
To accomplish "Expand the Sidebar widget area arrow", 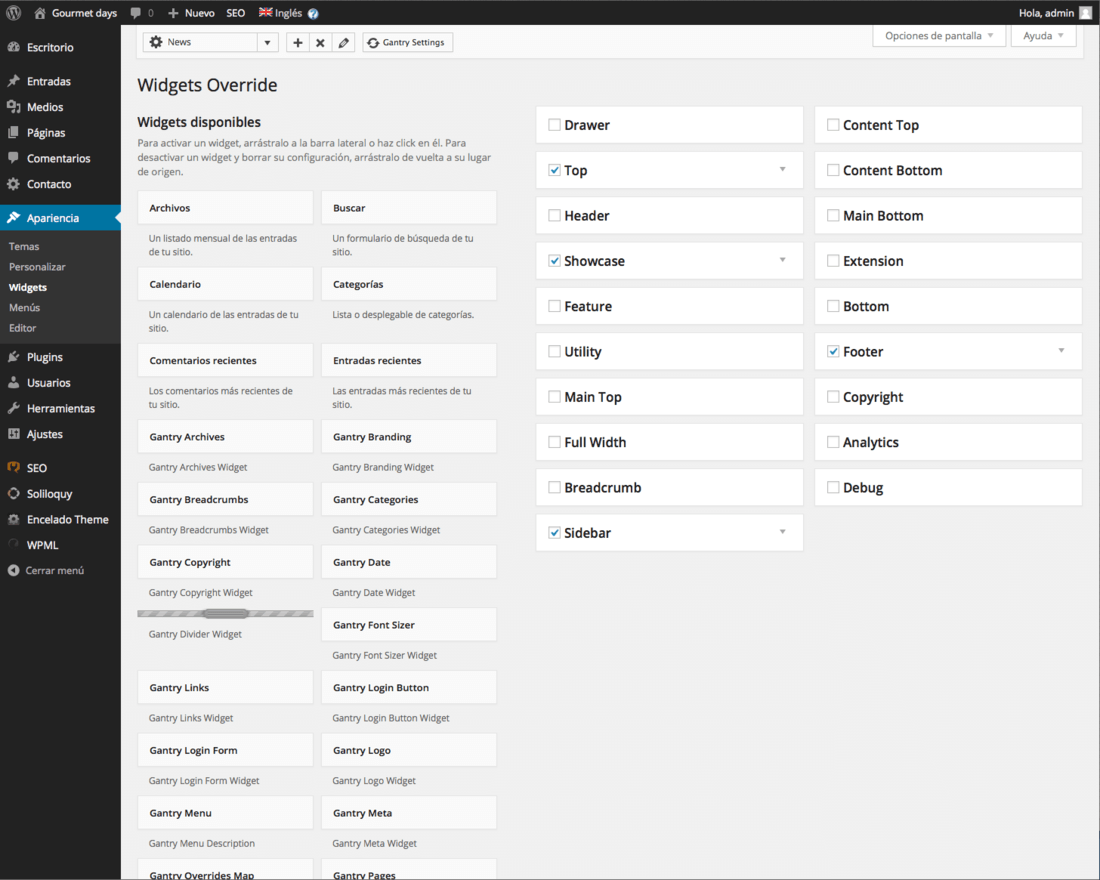I will tap(782, 531).
